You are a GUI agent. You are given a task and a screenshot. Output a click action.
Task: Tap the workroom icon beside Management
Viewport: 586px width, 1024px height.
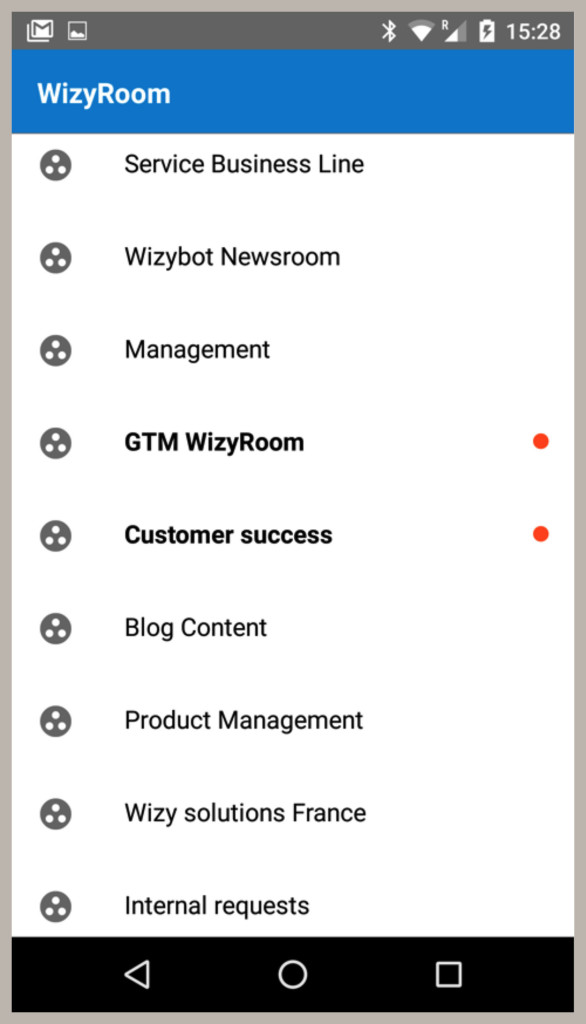click(x=56, y=350)
